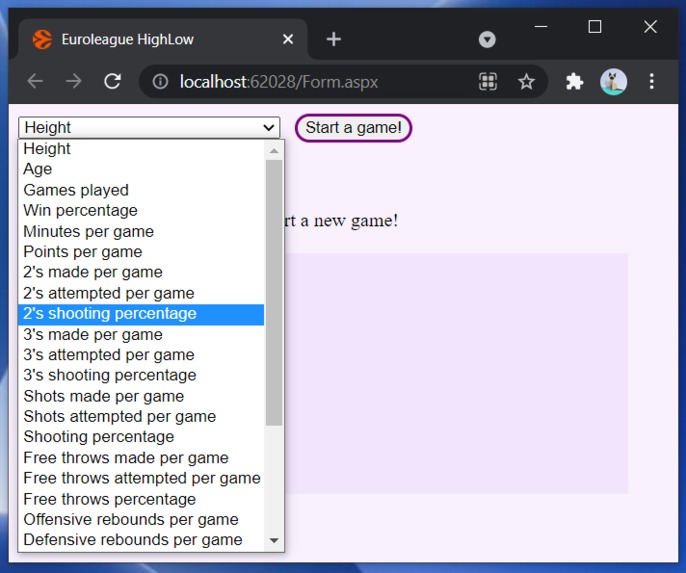Reload the page with the refresh icon
The width and height of the screenshot is (686, 573).
[112, 81]
